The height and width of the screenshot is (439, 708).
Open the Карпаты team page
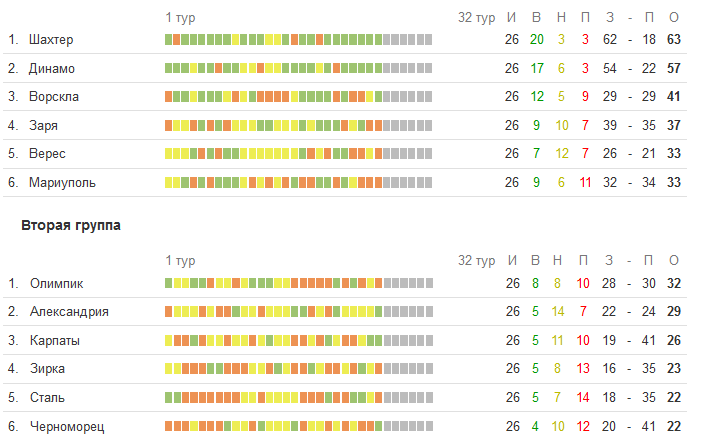coord(55,340)
